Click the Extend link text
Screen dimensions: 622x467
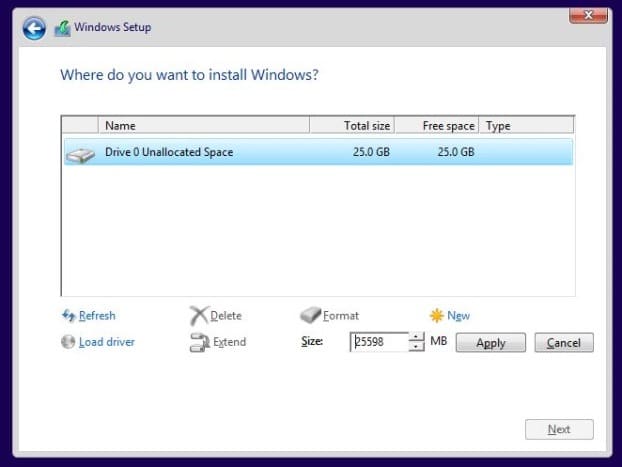[230, 342]
